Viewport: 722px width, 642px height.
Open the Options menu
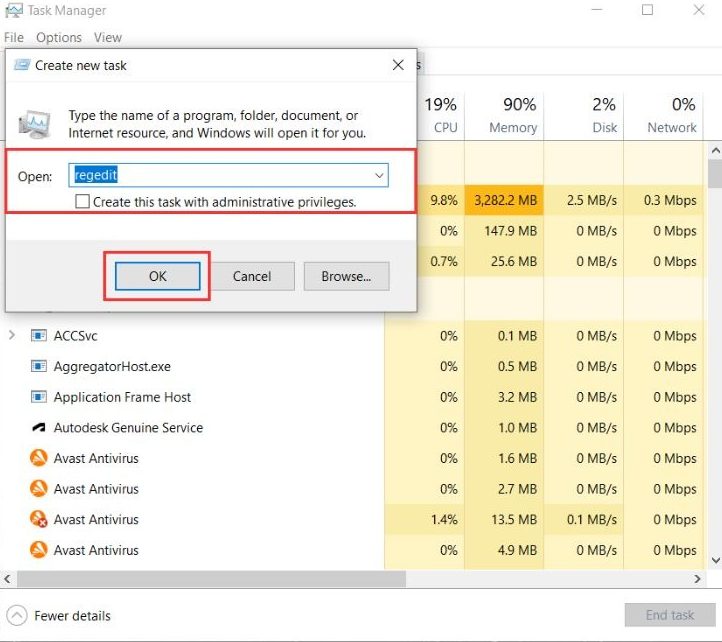[59, 37]
